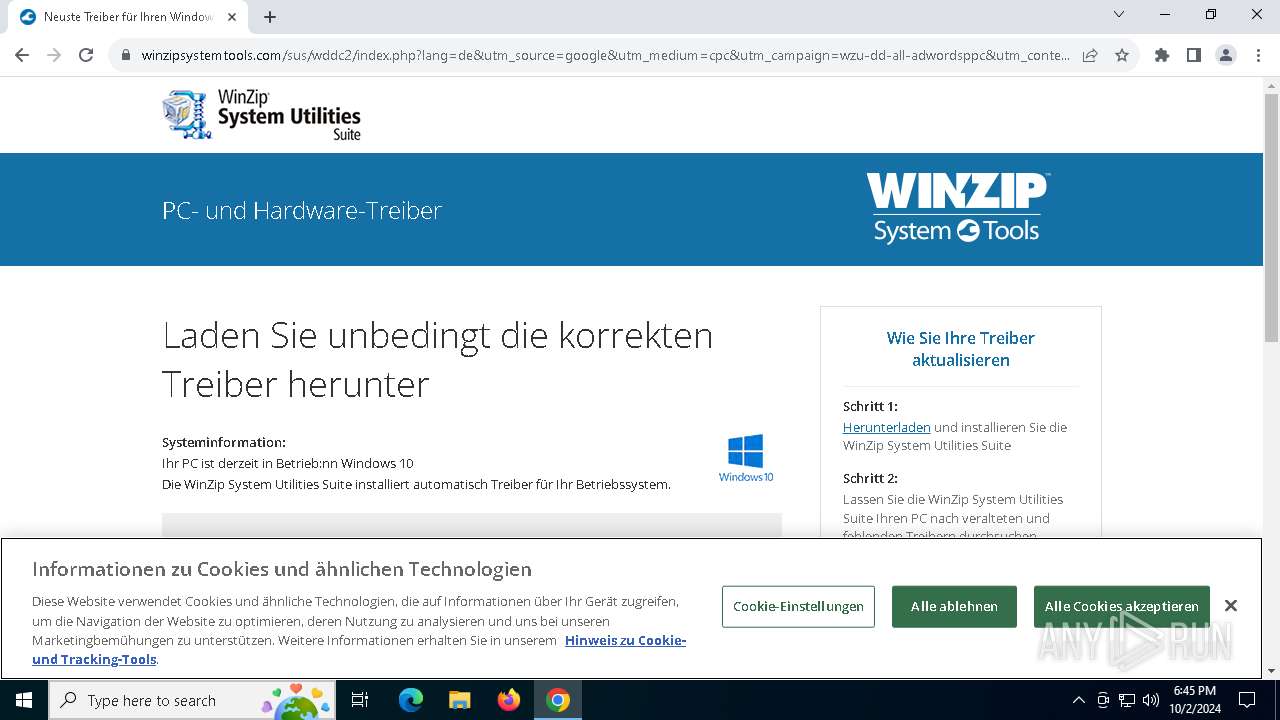Viewport: 1280px width, 720px height.
Task: Bookmark this page with the star
Action: [x=1122, y=55]
